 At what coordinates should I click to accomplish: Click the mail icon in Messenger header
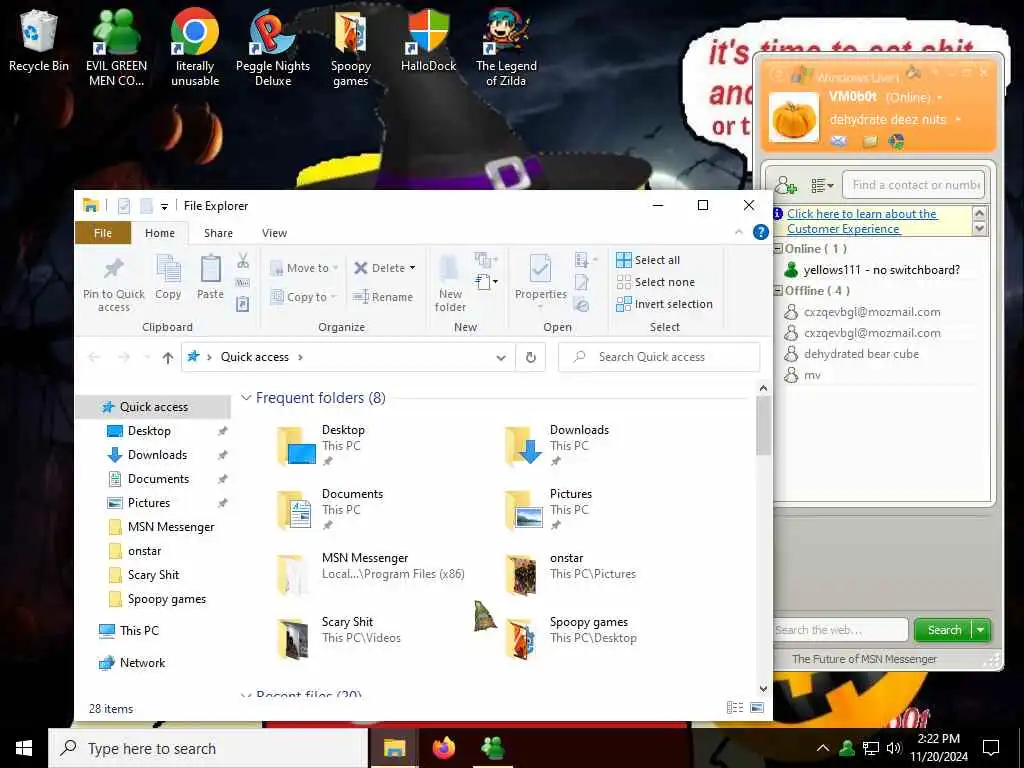pyautogui.click(x=839, y=141)
